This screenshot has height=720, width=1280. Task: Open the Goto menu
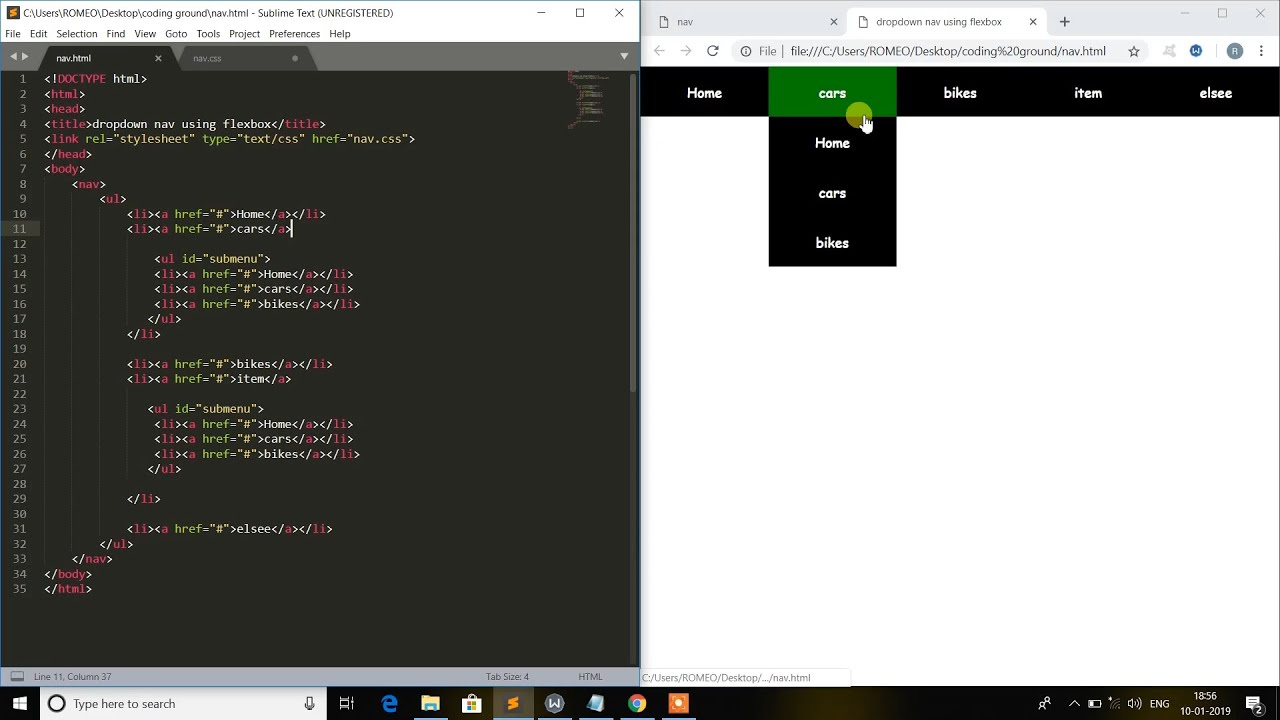176,34
